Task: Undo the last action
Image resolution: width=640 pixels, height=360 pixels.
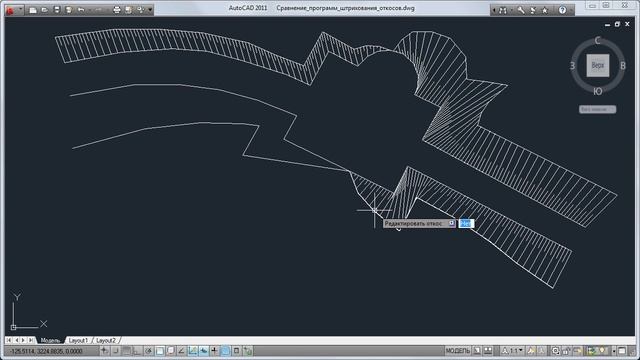Action: (81, 10)
